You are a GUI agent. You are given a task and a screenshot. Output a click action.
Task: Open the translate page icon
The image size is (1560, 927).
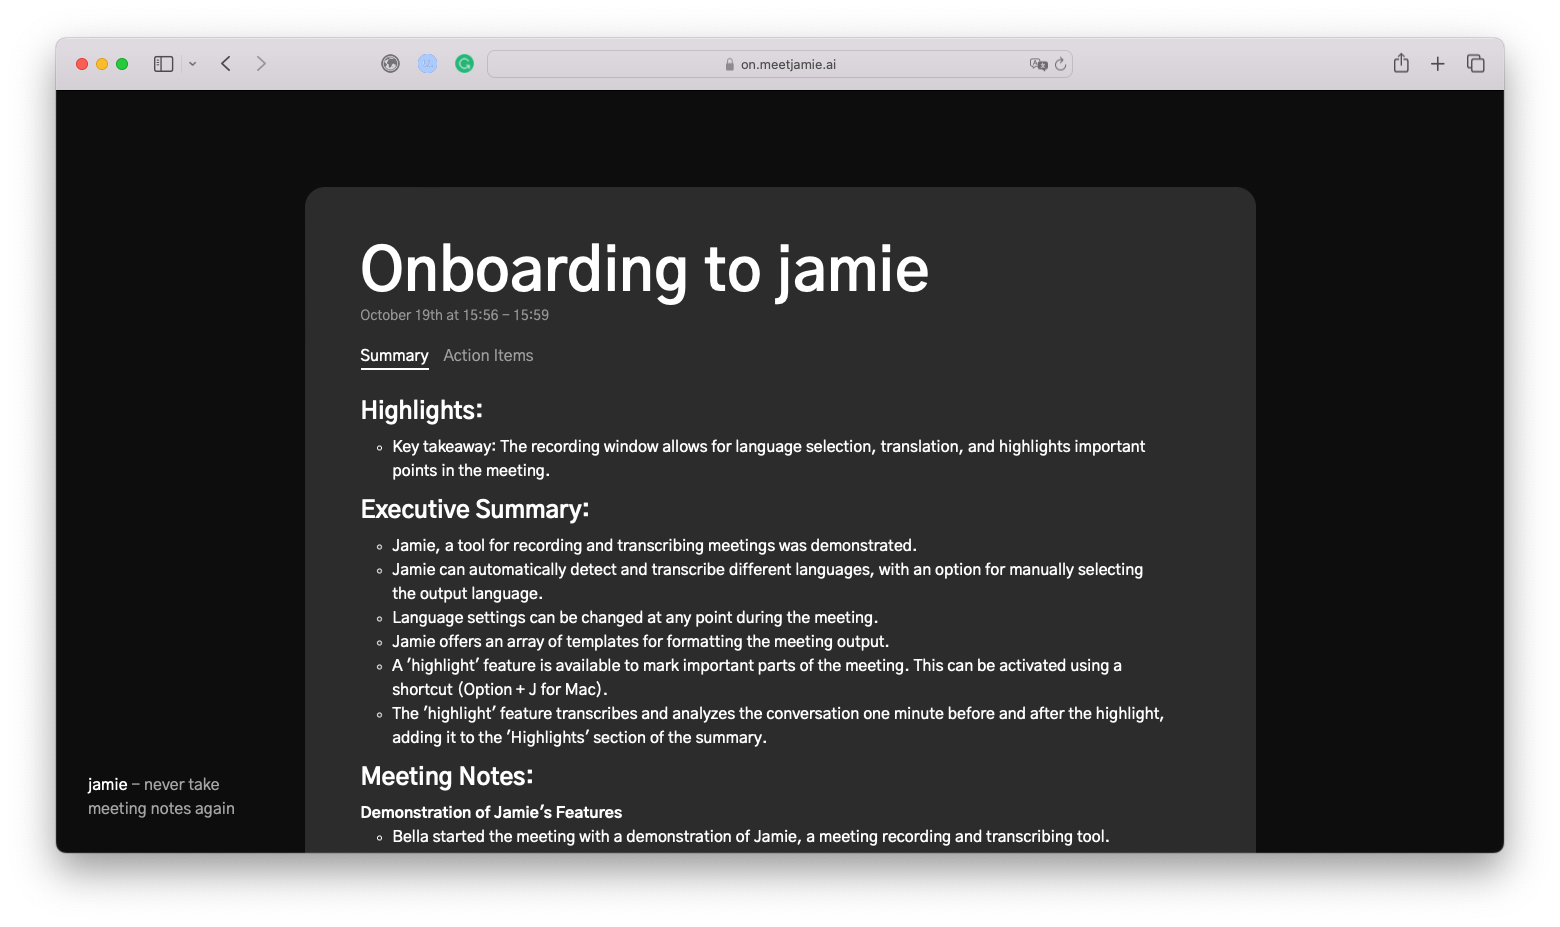pyautogui.click(x=1038, y=64)
